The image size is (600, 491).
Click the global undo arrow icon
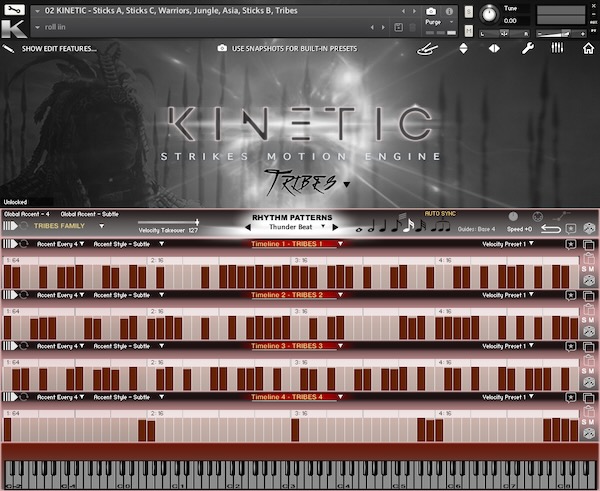point(550,229)
